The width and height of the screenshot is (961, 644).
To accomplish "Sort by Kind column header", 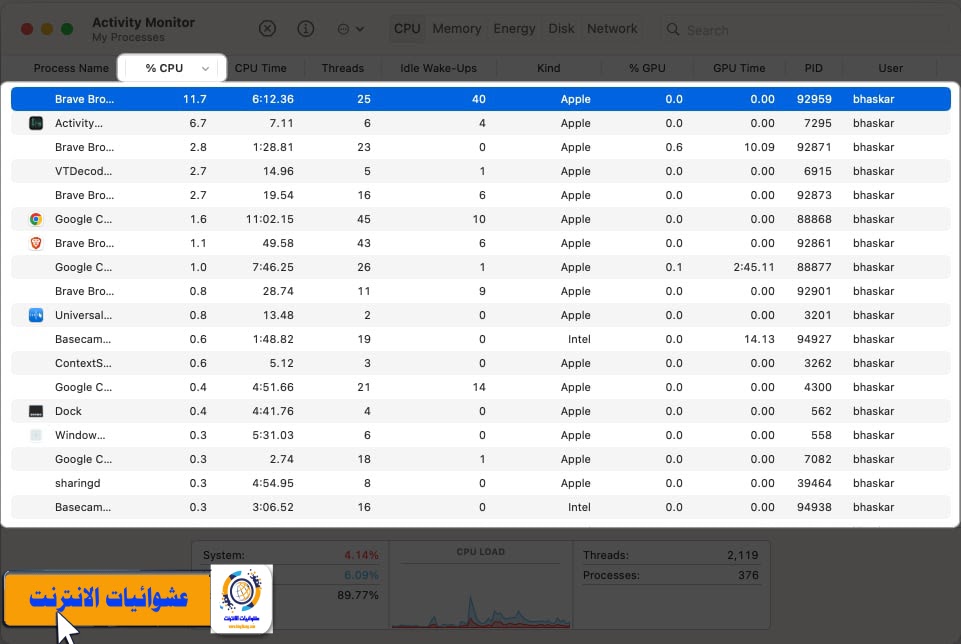I will point(549,68).
